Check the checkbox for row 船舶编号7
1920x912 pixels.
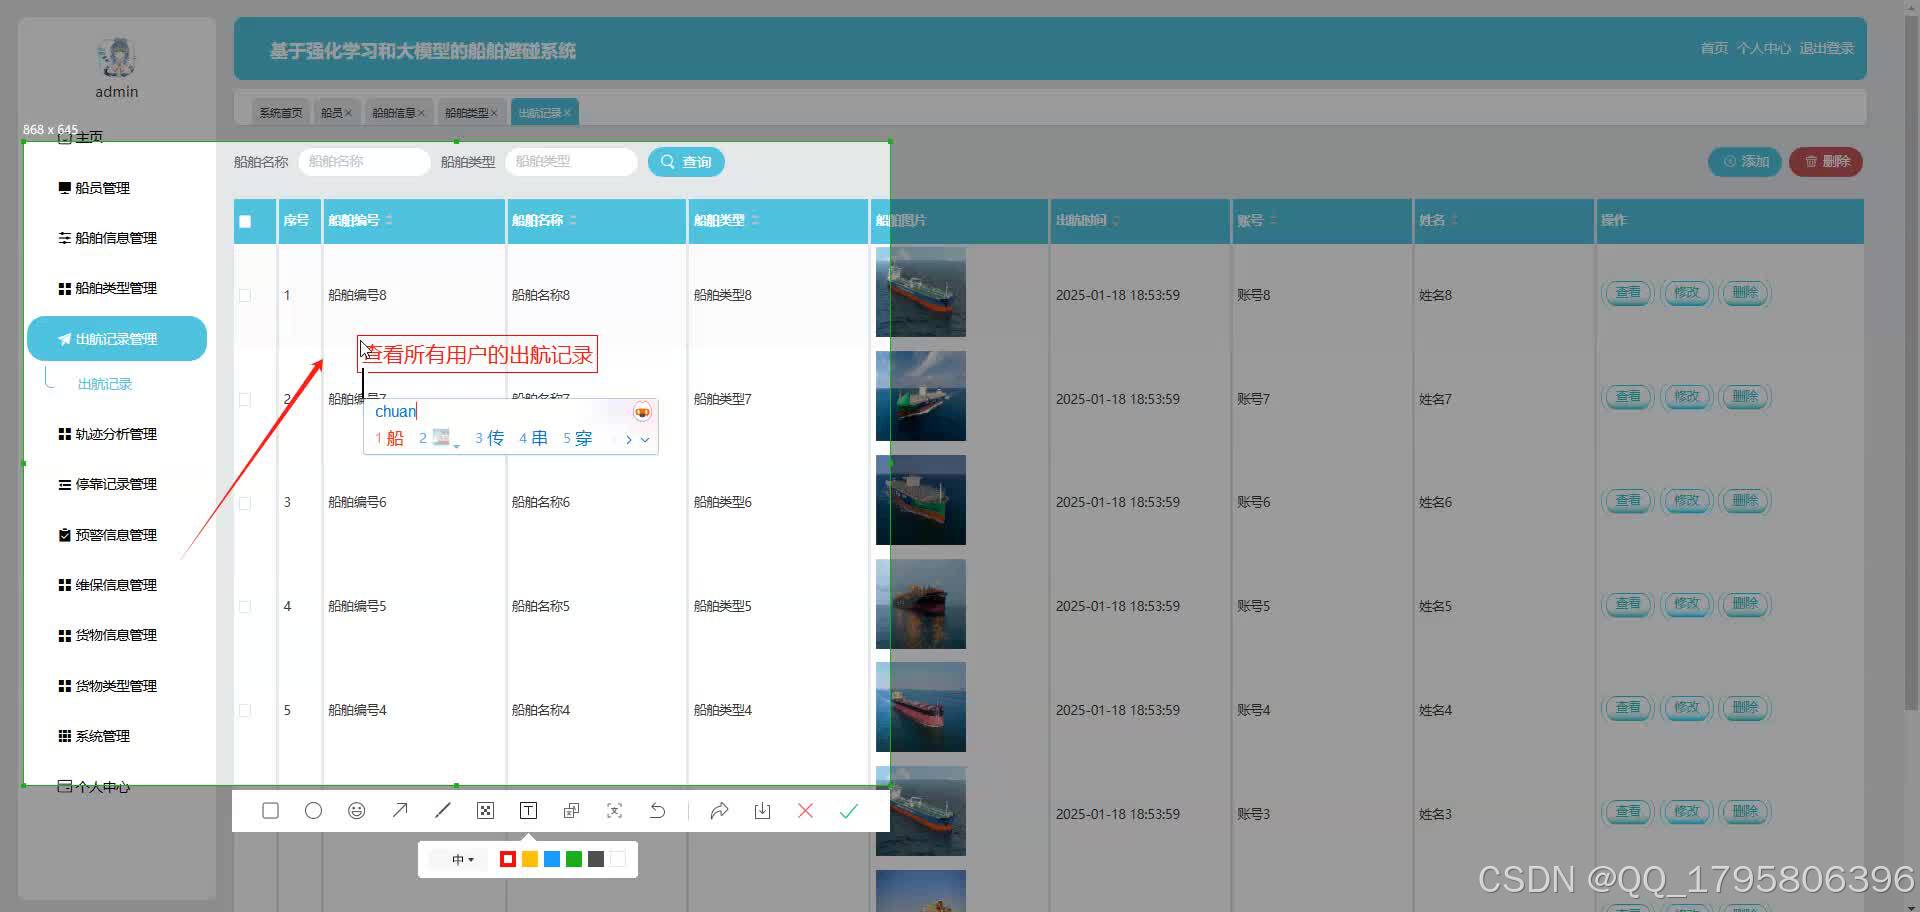(x=245, y=399)
